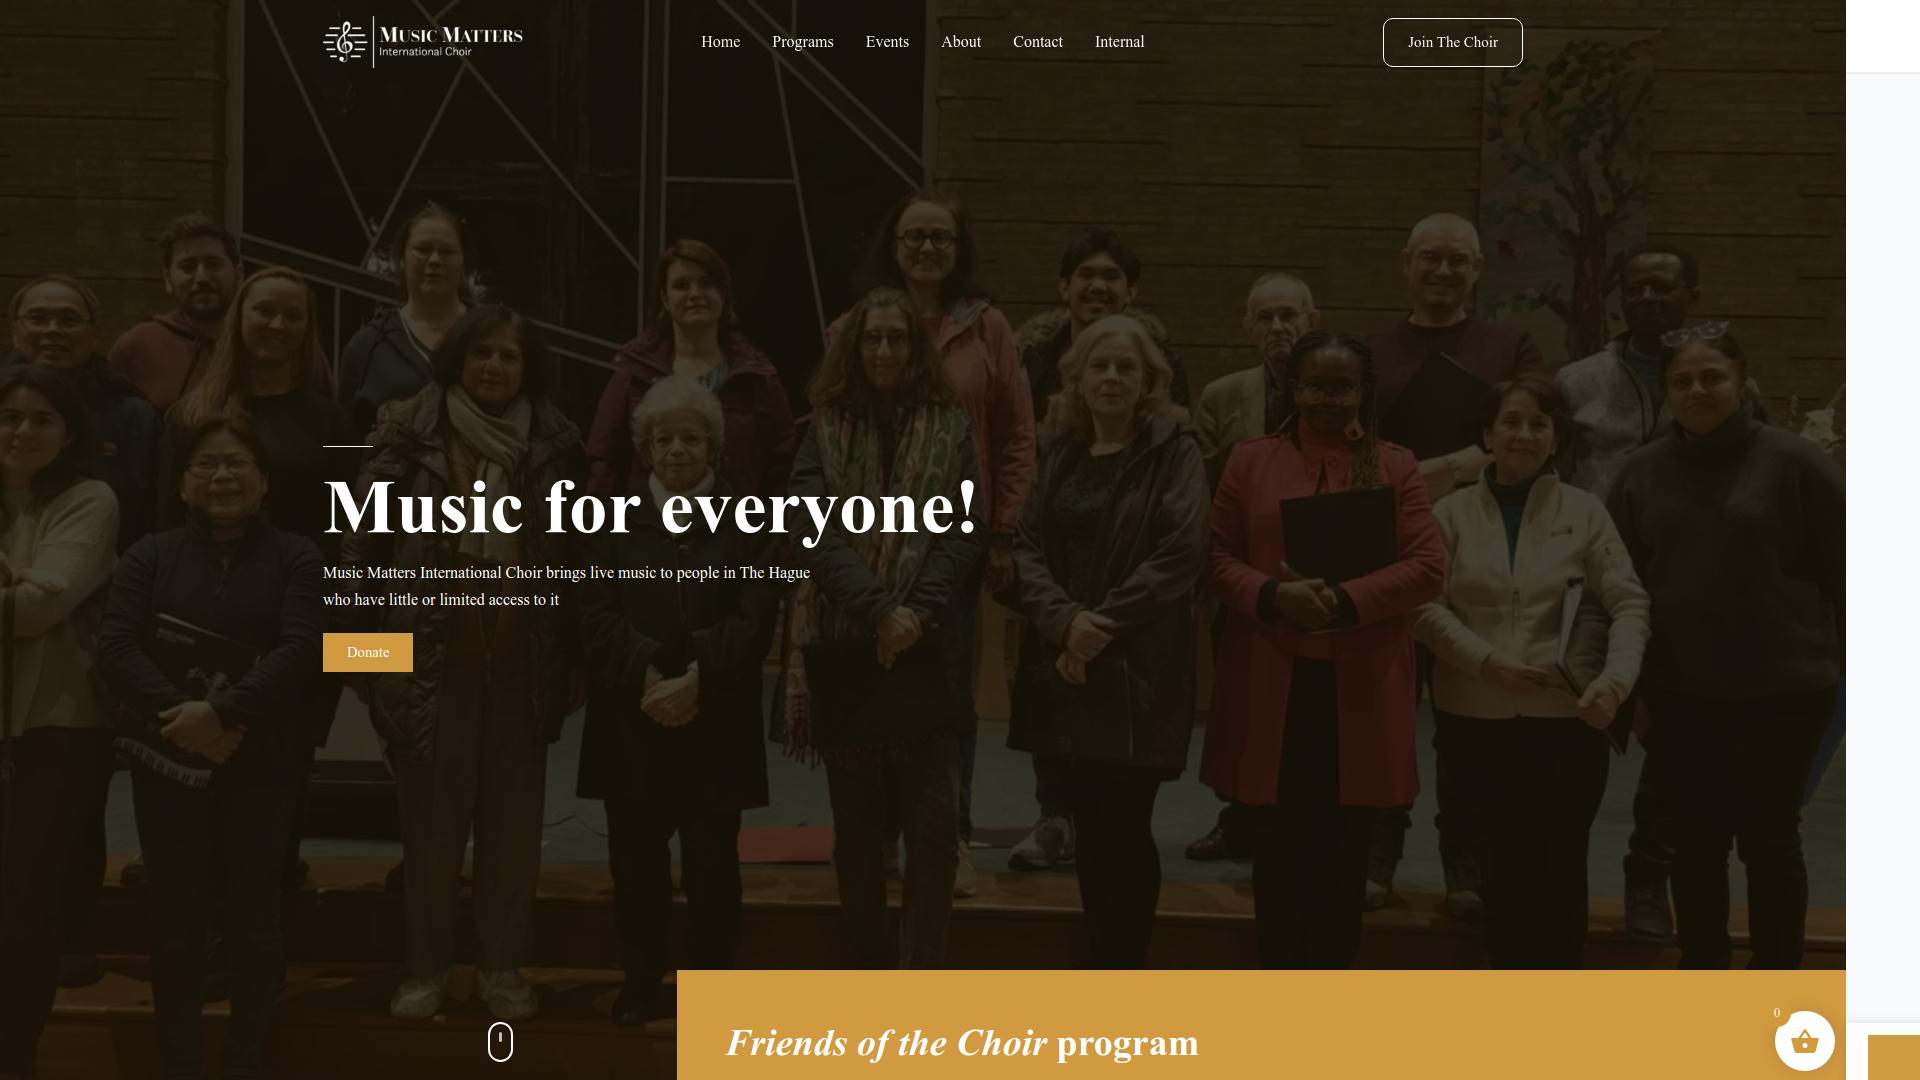
Task: Click the tagline about live music in The Hague
Action: tap(566, 586)
